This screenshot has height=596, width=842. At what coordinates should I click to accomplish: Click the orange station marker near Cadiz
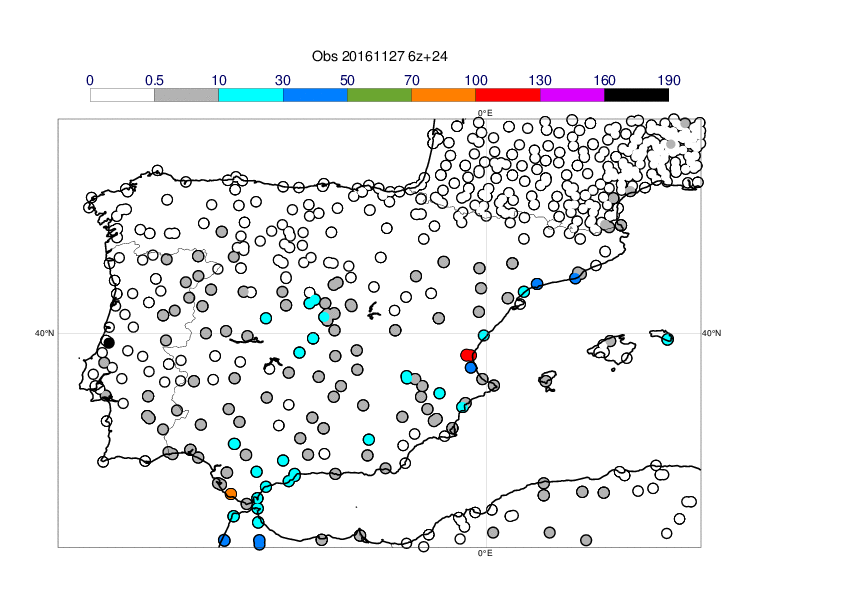click(x=231, y=493)
